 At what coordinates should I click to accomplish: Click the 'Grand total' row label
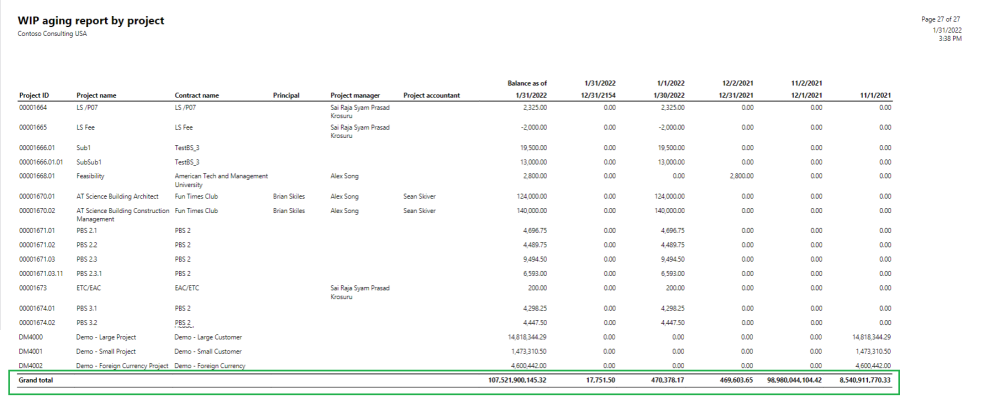click(x=36, y=381)
